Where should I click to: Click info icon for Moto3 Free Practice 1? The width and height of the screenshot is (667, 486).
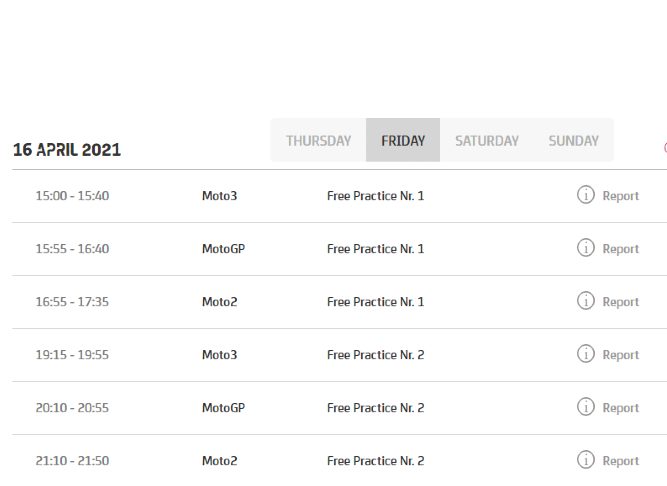pyautogui.click(x=586, y=195)
